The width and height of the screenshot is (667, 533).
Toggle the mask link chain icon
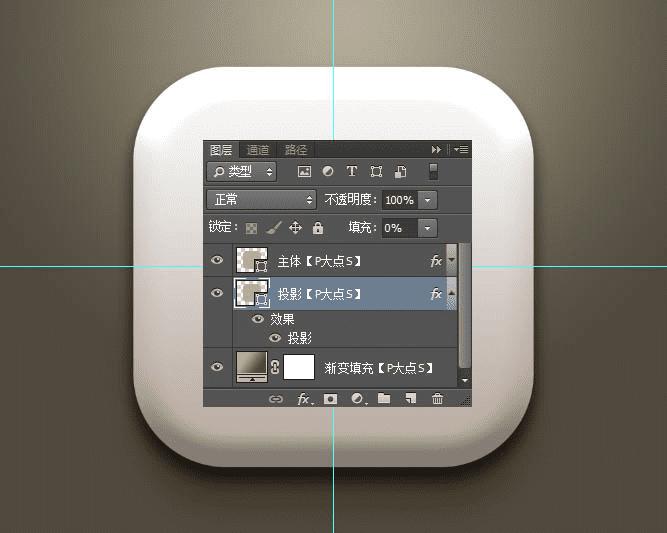tap(275, 367)
